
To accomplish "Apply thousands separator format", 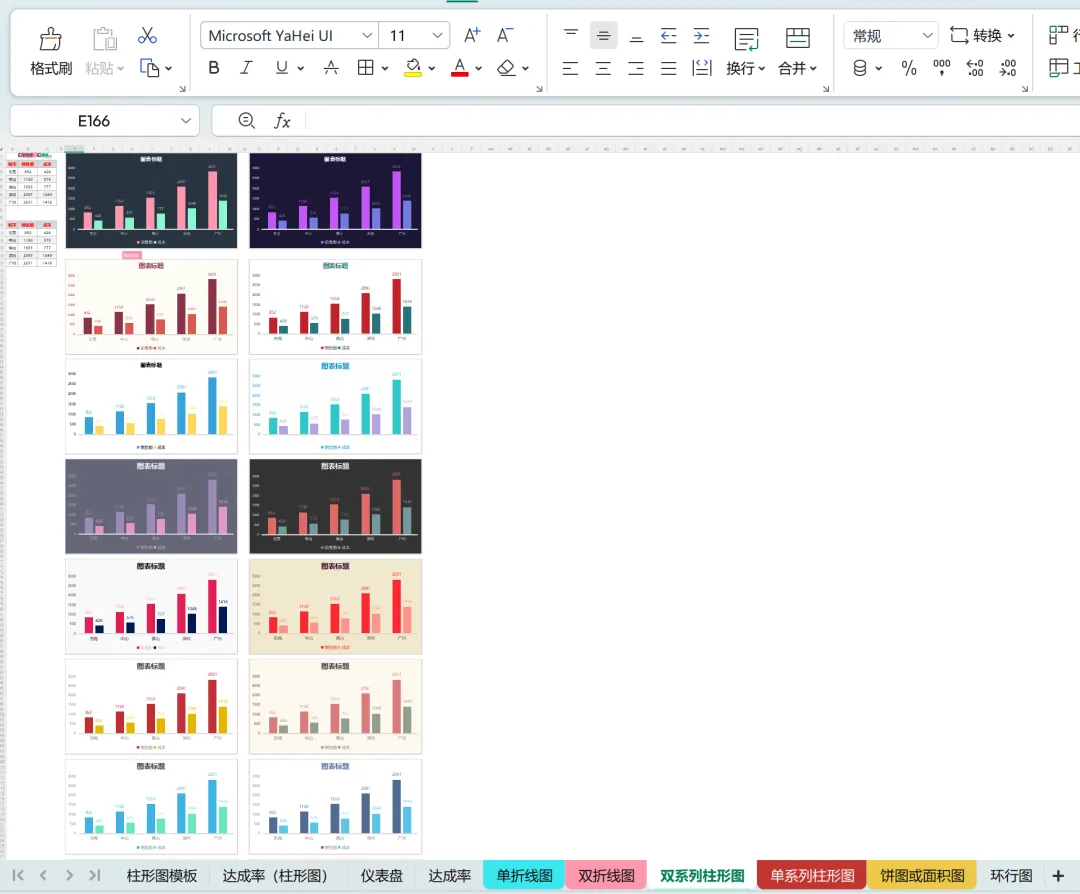I will [x=942, y=67].
